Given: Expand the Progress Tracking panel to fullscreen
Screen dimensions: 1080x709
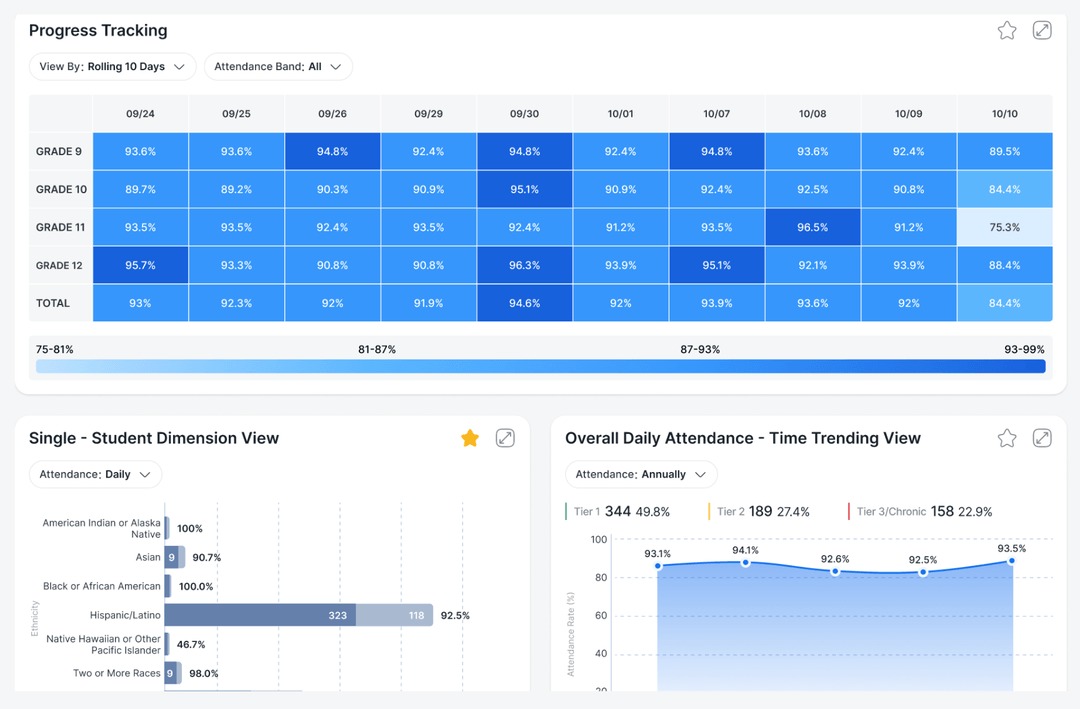Looking at the screenshot, I should pos(1042,31).
